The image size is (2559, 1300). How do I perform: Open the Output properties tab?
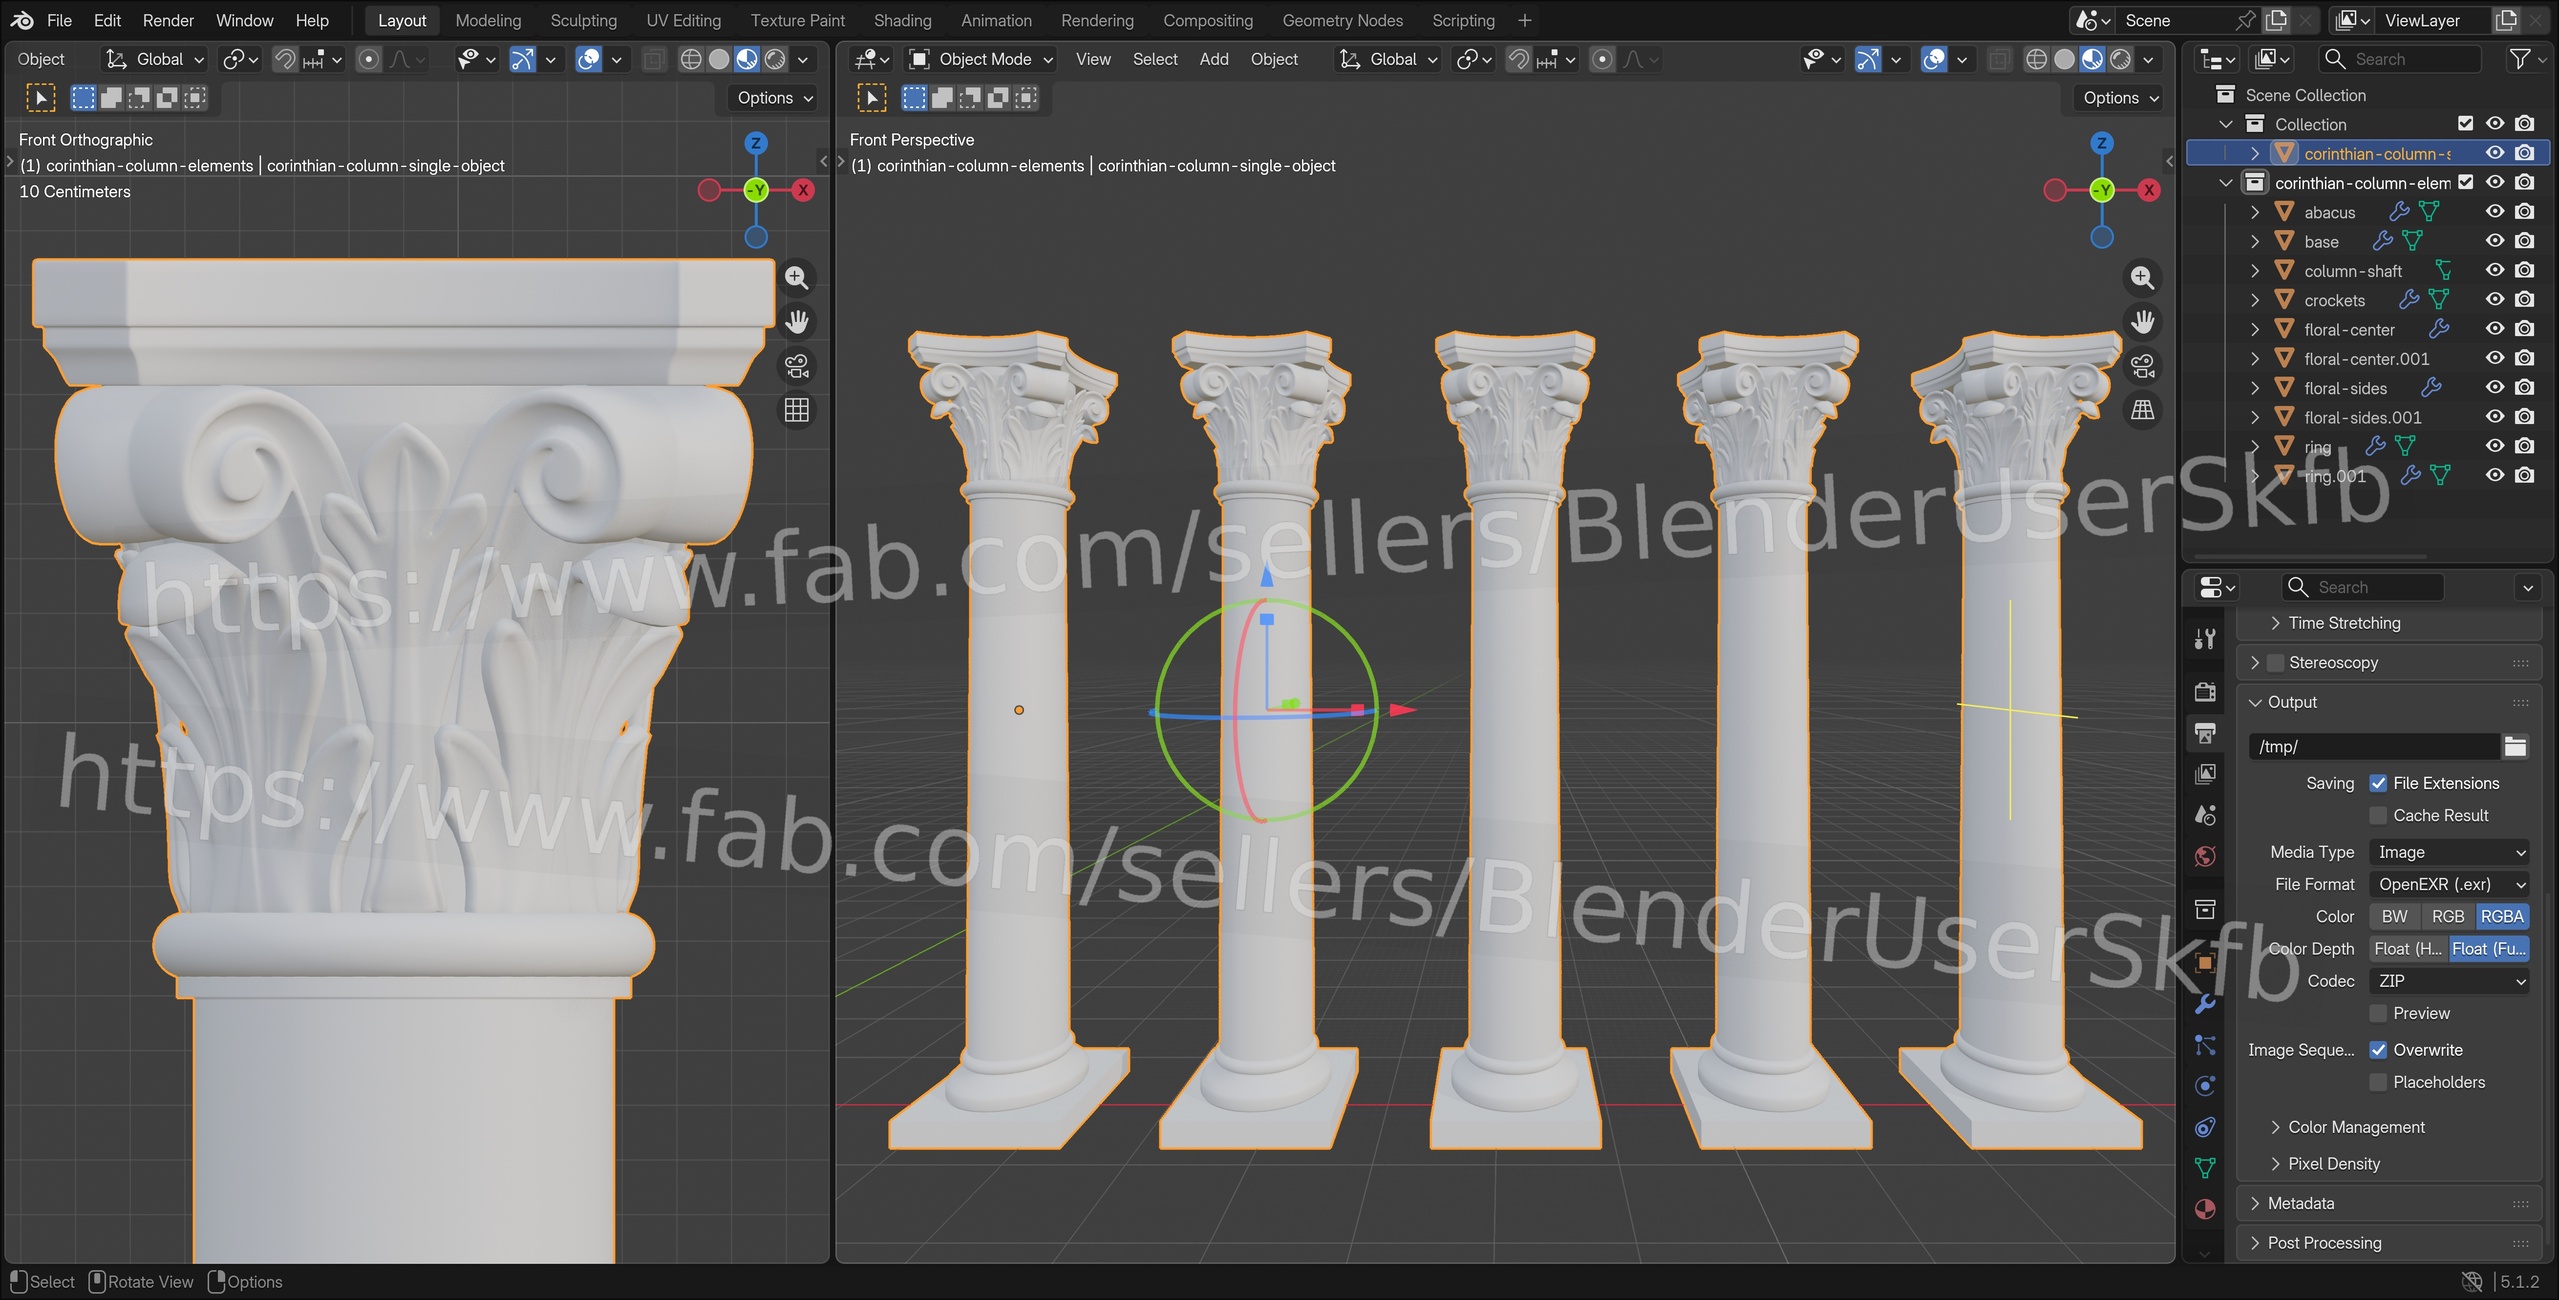tap(2205, 733)
